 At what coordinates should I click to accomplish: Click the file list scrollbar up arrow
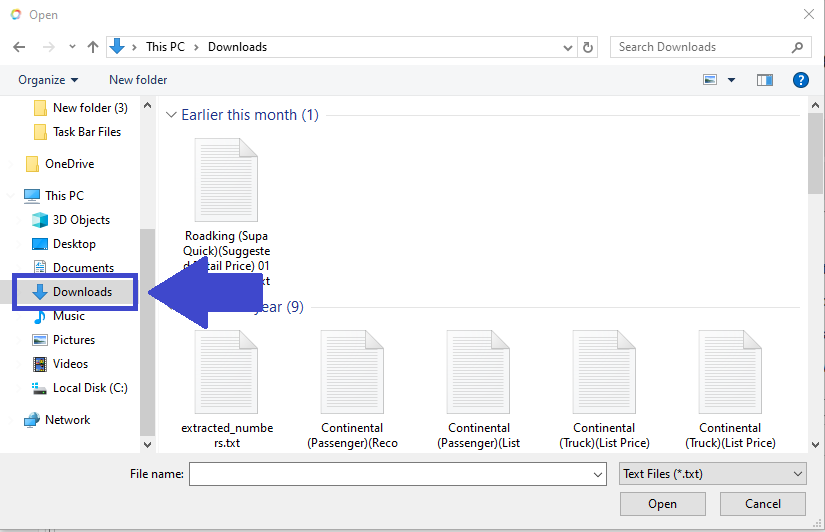(816, 105)
